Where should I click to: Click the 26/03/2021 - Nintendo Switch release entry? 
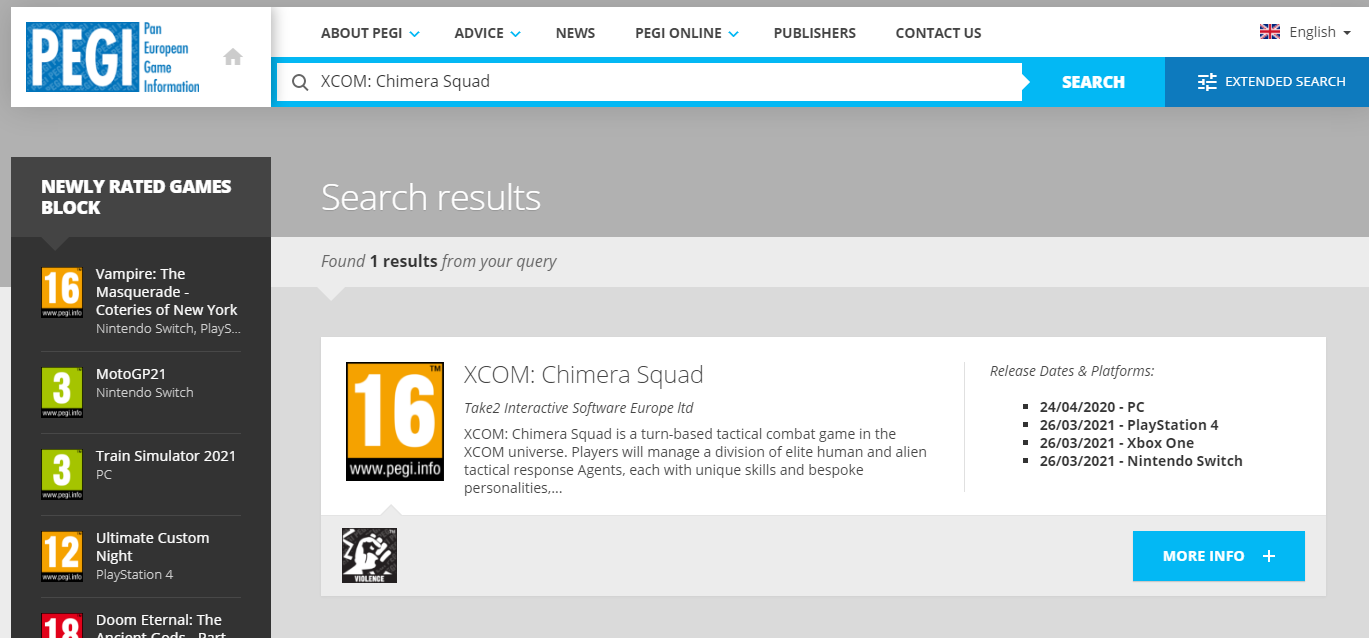(1141, 461)
